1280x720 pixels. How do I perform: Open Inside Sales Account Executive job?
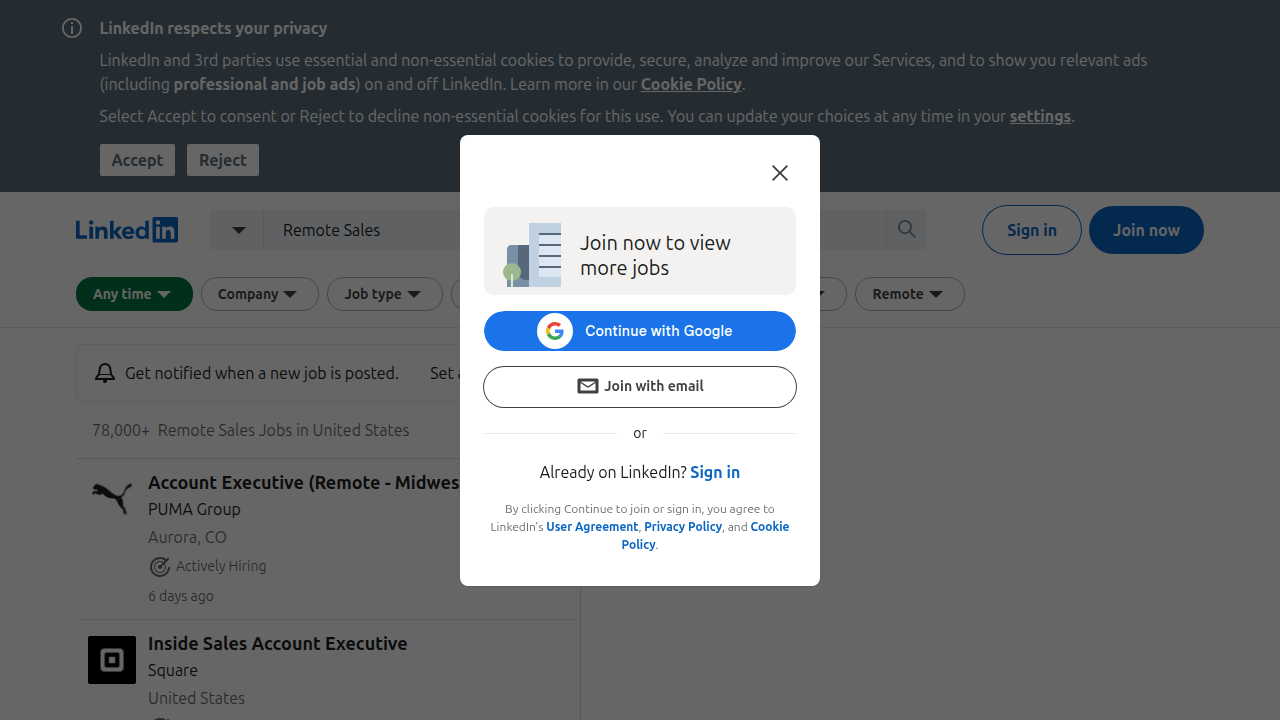(x=278, y=644)
